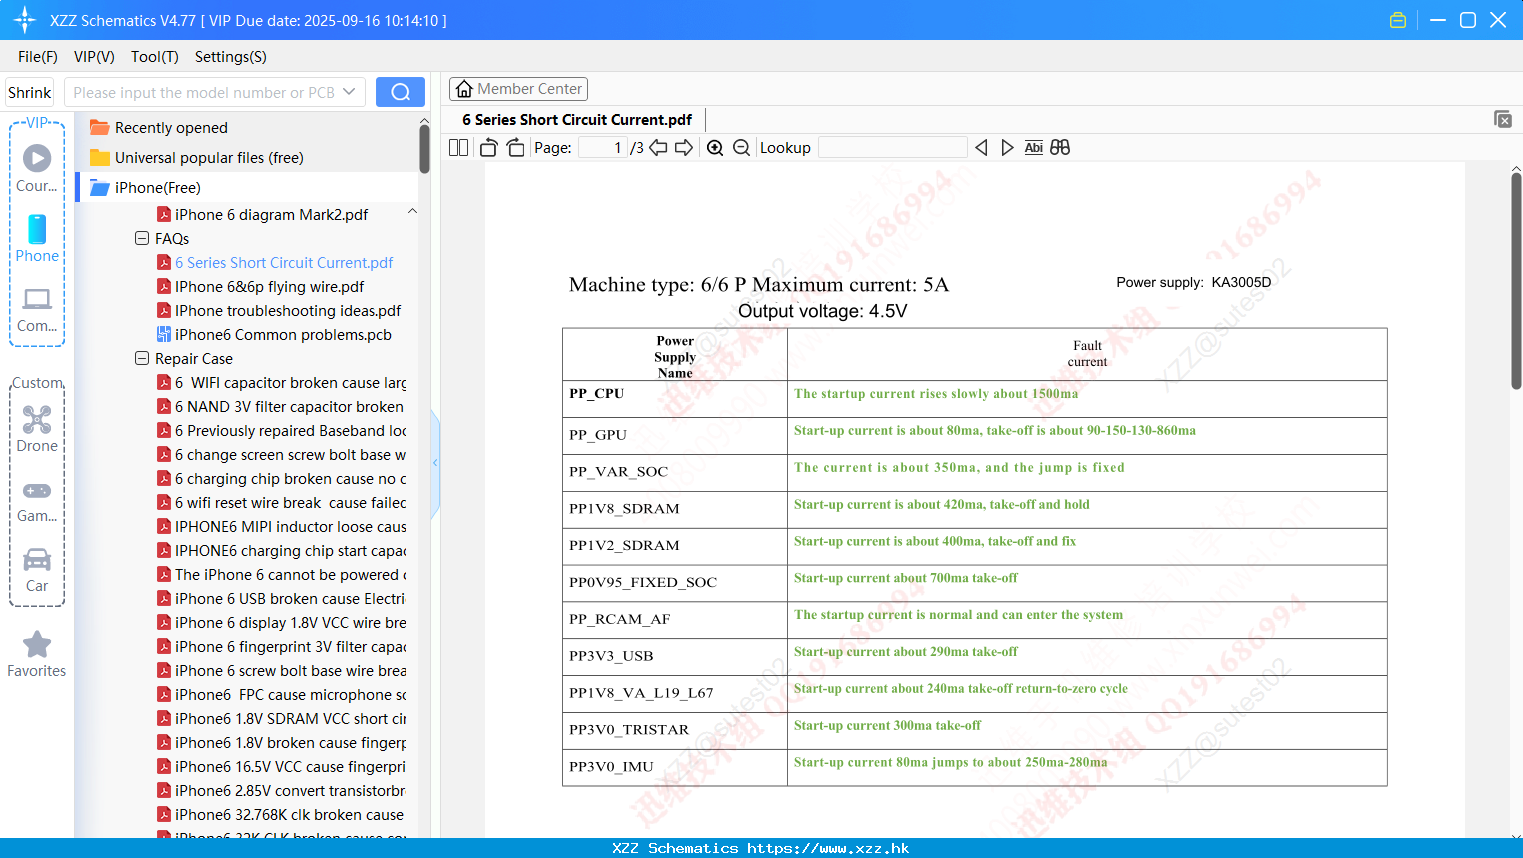Collapse the FAQs tree node
1523x858 pixels.
[x=142, y=239]
